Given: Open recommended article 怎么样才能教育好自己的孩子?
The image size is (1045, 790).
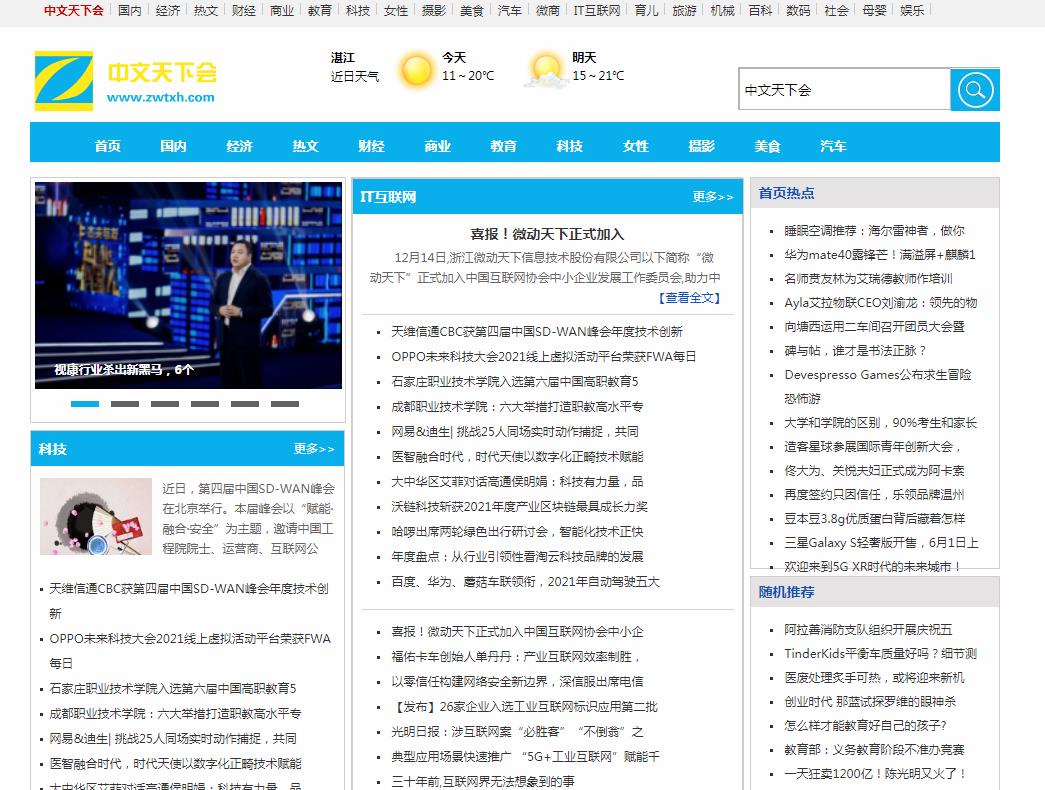Looking at the screenshot, I should pyautogui.click(x=865, y=725).
